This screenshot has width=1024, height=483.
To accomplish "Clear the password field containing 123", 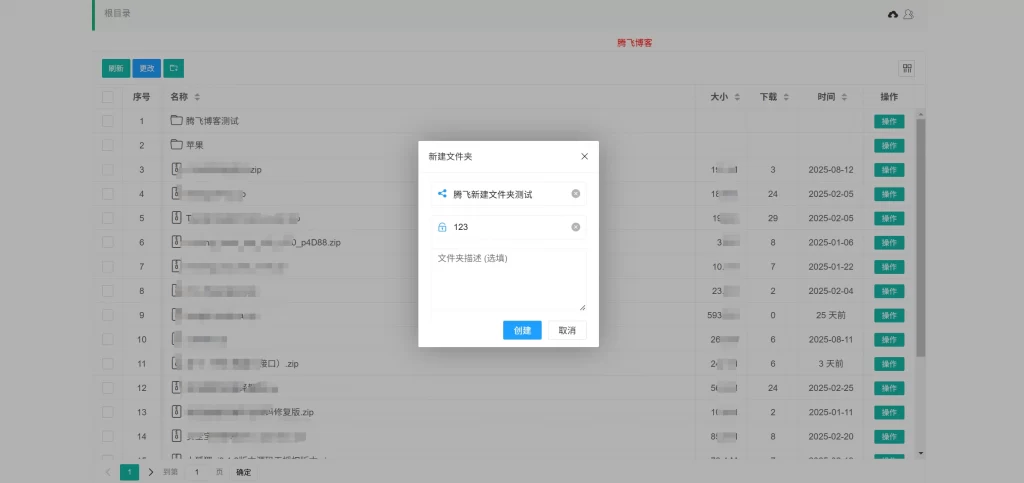I will 575,227.
